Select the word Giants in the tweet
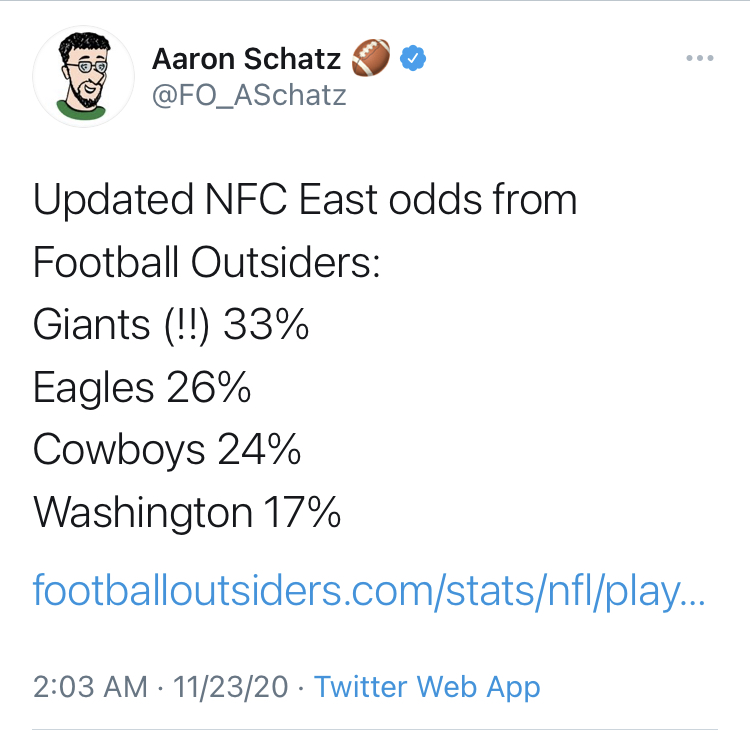750x733 pixels. pyautogui.click(x=91, y=327)
